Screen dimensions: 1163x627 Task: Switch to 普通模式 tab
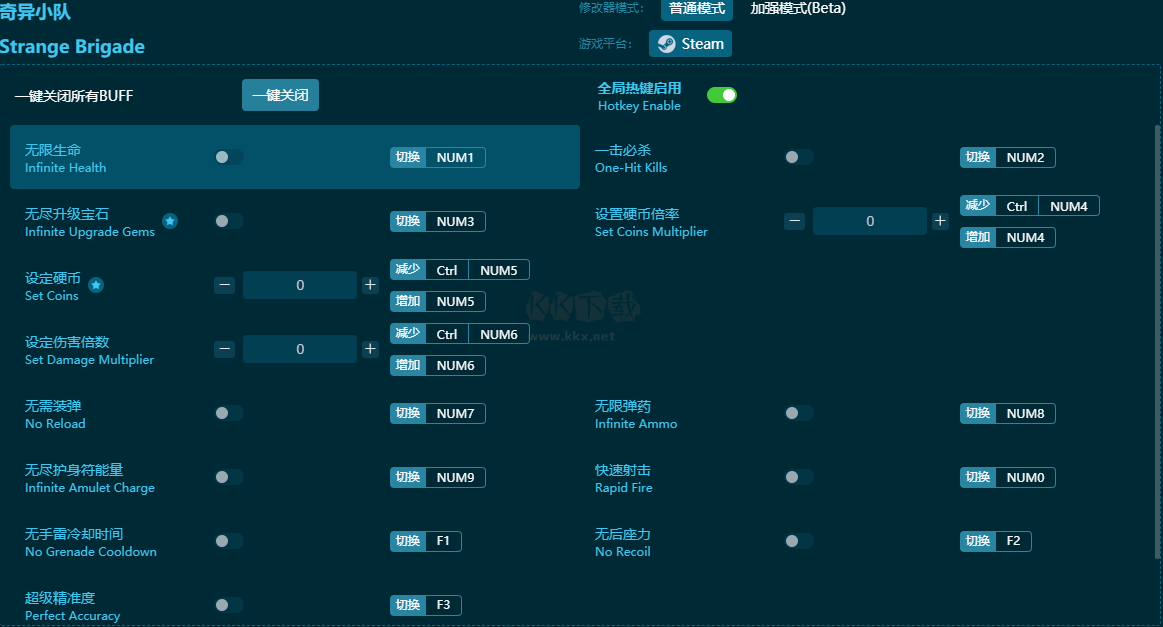[696, 9]
